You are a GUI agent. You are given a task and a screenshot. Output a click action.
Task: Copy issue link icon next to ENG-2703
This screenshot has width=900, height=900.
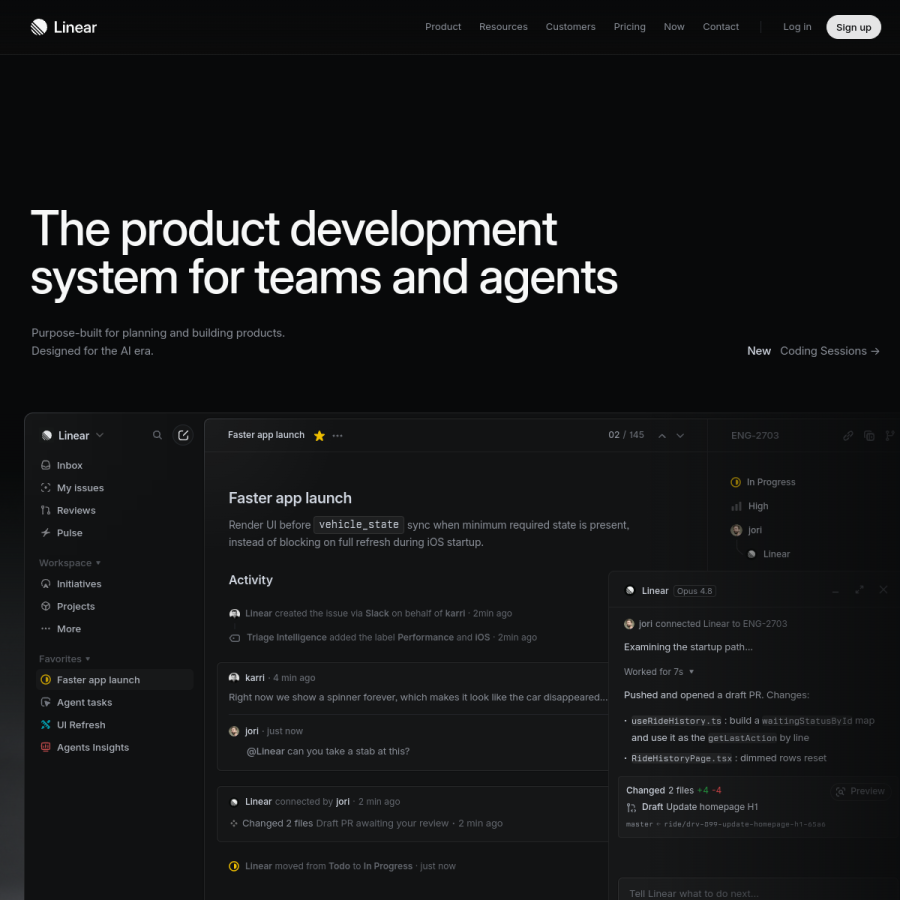[848, 436]
